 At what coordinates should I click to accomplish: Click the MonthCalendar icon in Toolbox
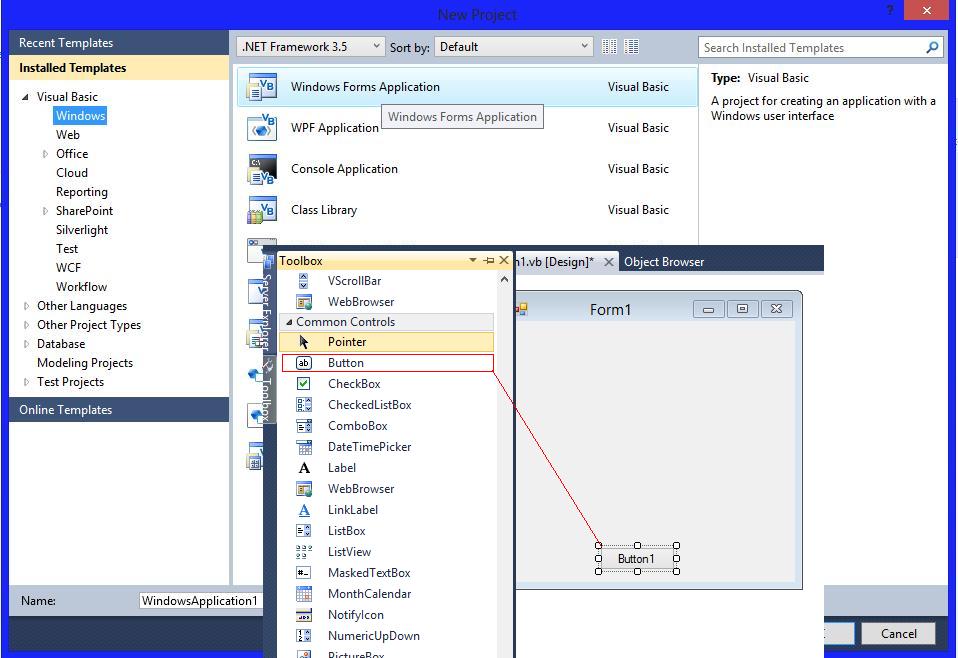click(x=304, y=594)
